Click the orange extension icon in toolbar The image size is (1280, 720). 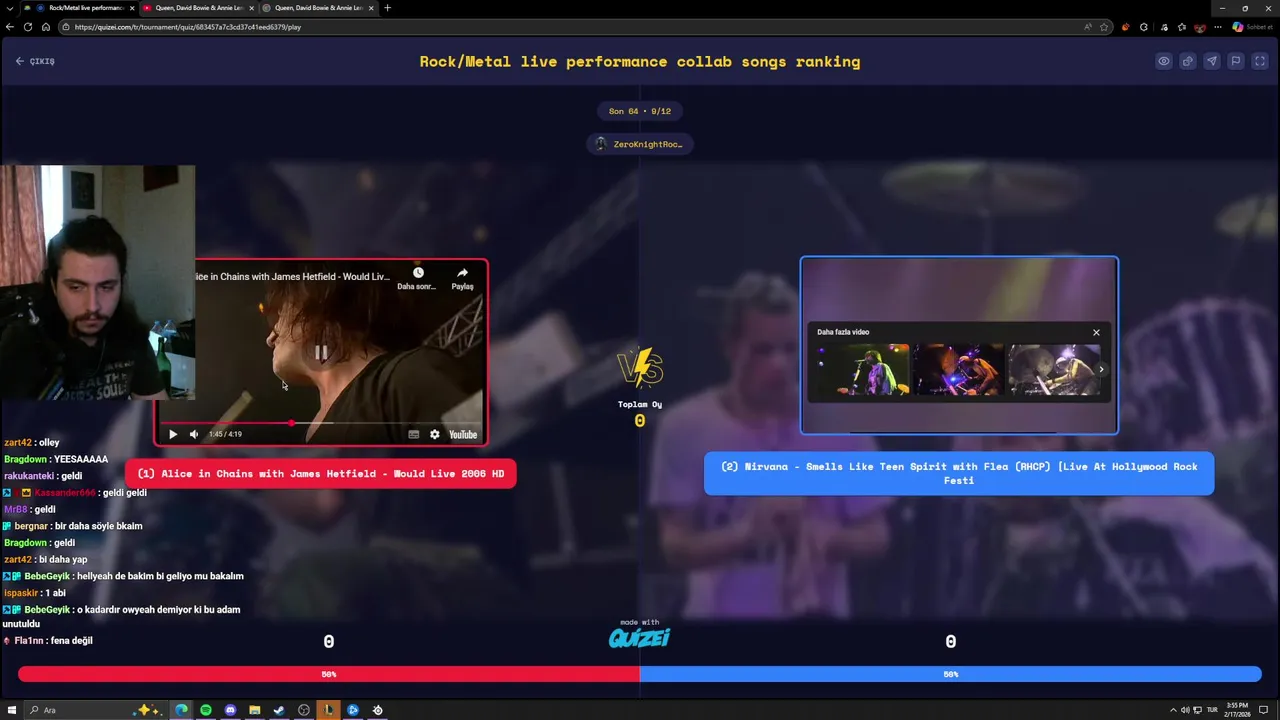[1125, 27]
